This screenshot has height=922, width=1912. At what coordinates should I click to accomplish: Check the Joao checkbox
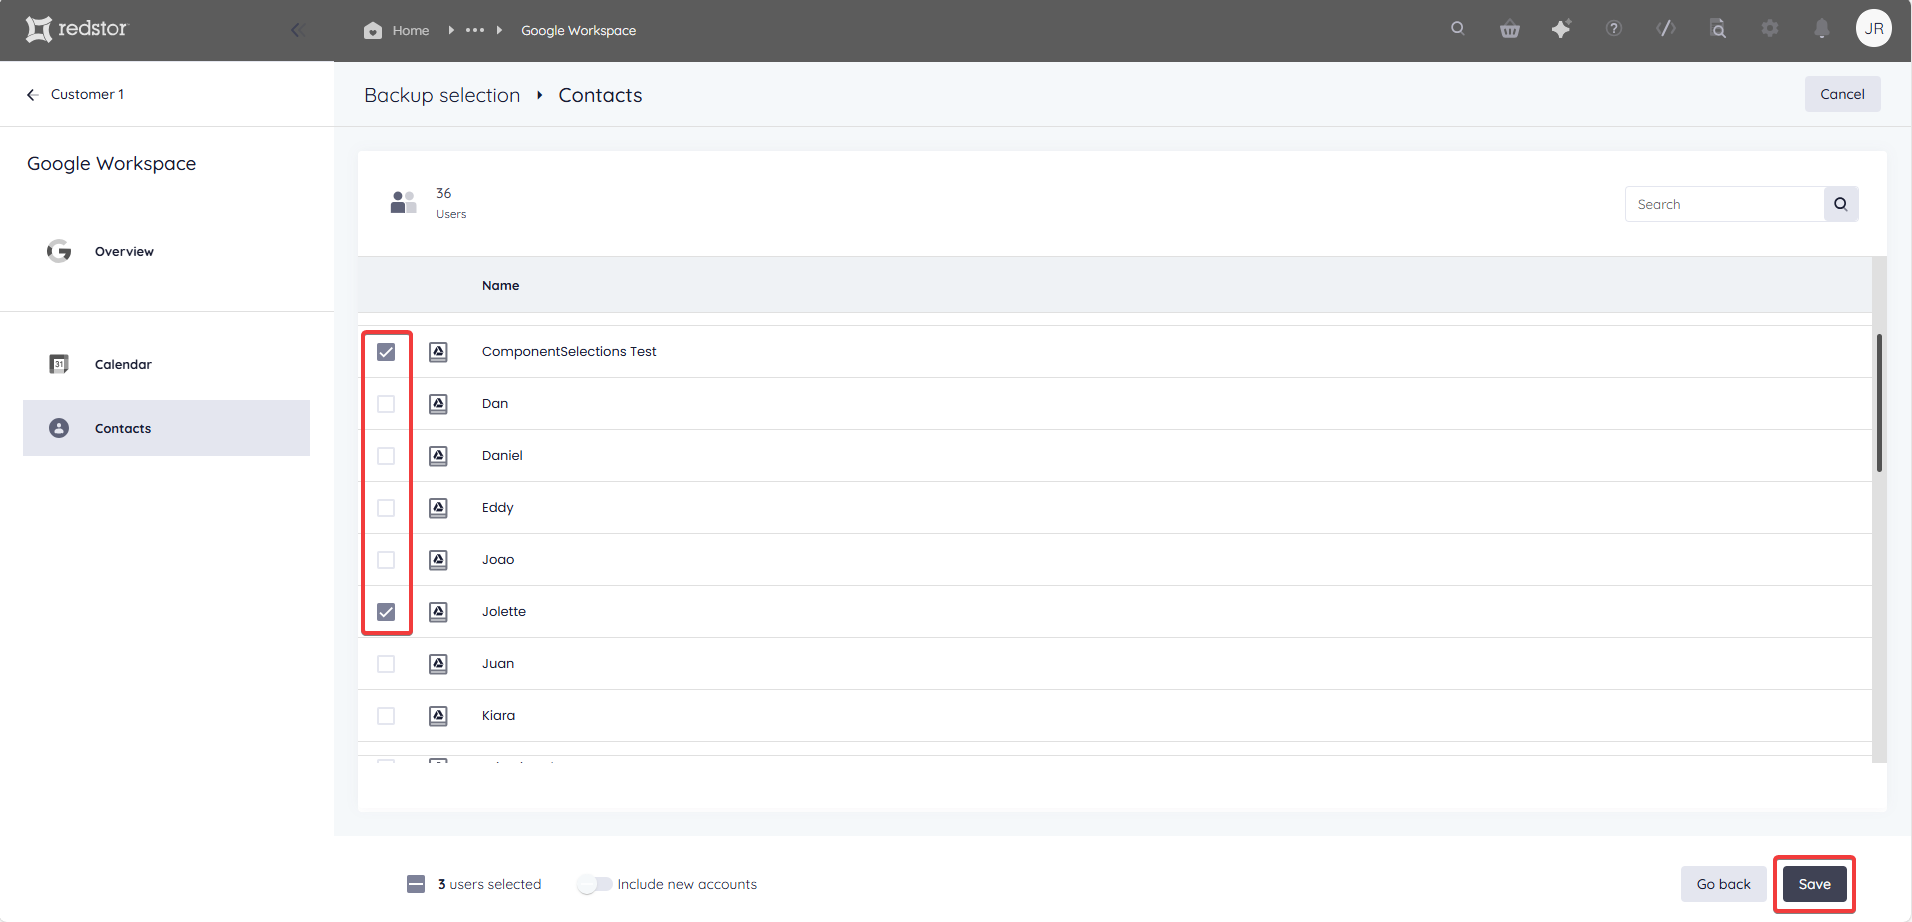(386, 560)
